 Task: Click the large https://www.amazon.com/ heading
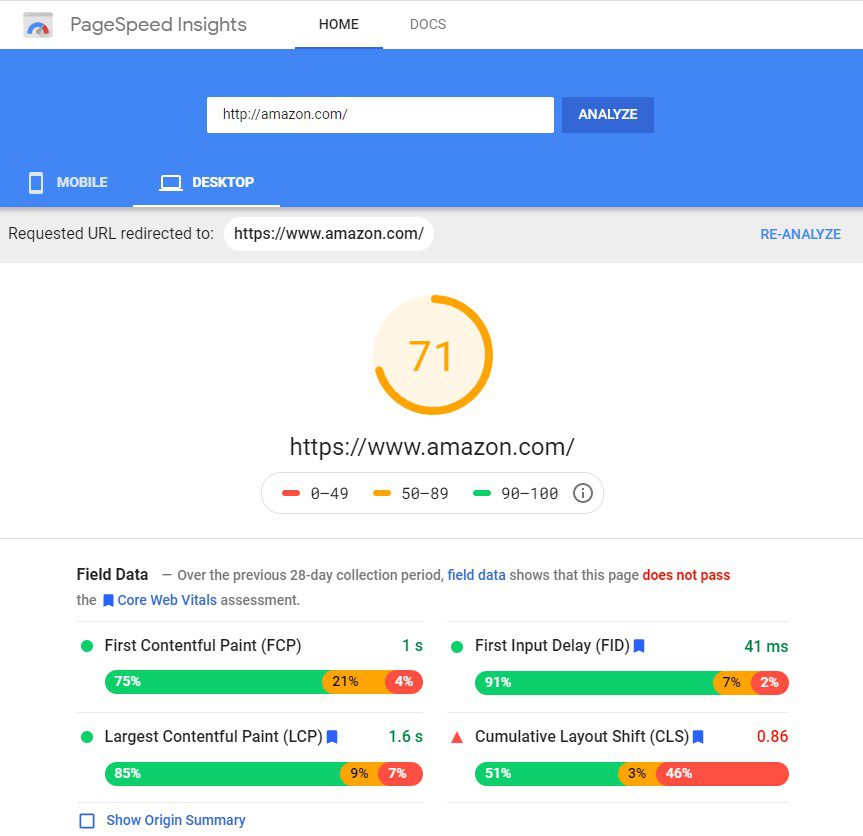point(432,447)
